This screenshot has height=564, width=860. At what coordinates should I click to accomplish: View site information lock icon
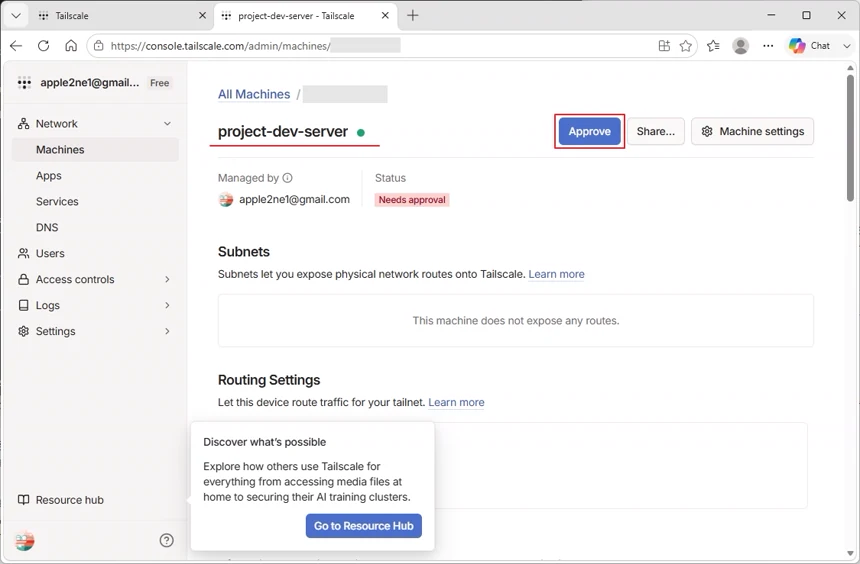(x=99, y=46)
